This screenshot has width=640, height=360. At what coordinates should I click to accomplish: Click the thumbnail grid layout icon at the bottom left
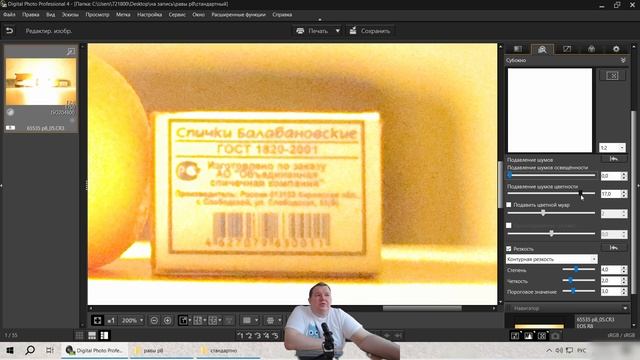pyautogui.click(x=80, y=336)
